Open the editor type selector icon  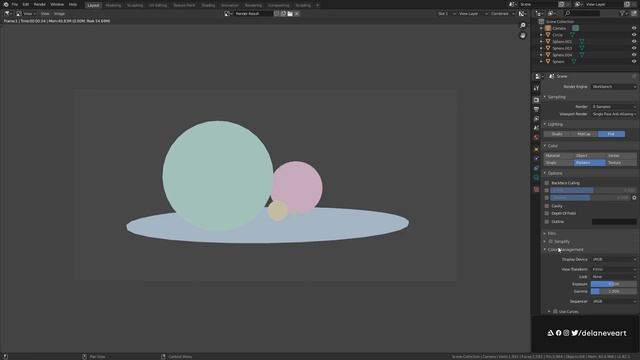click(x=8, y=14)
